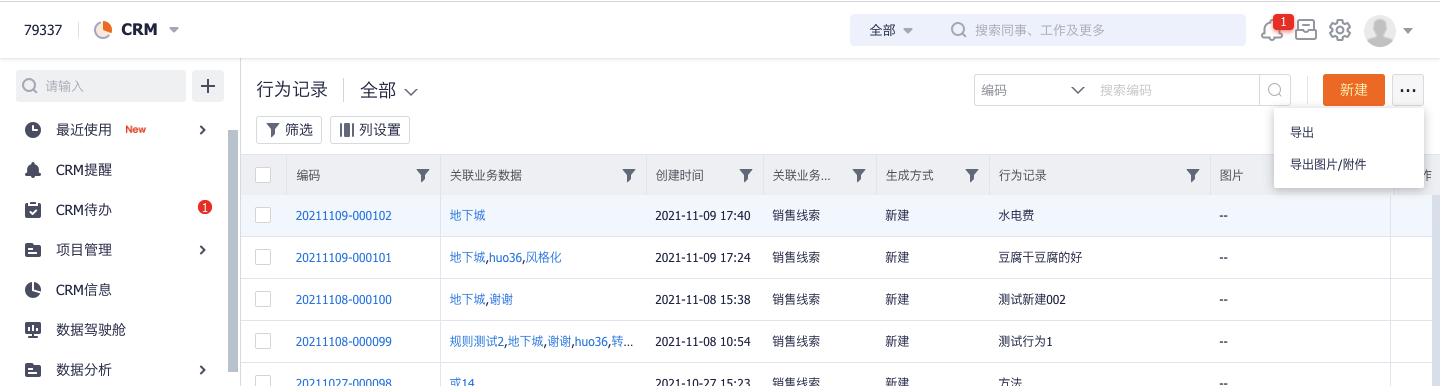The image size is (1440, 386).
Task: Toggle the select-all checkbox in table header
Action: coord(264,175)
